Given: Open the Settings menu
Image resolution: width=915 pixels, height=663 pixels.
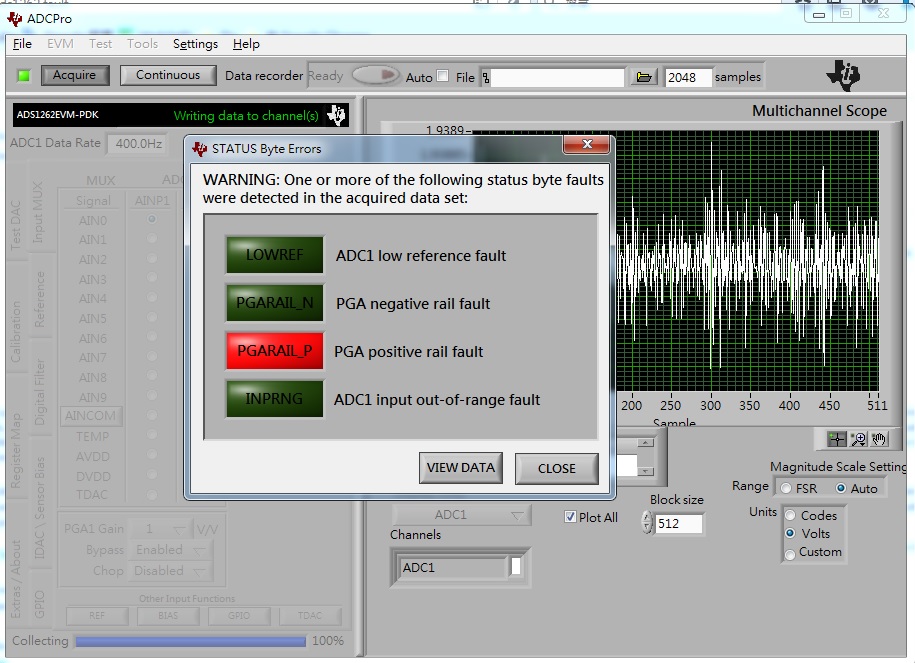Looking at the screenshot, I should pos(195,44).
